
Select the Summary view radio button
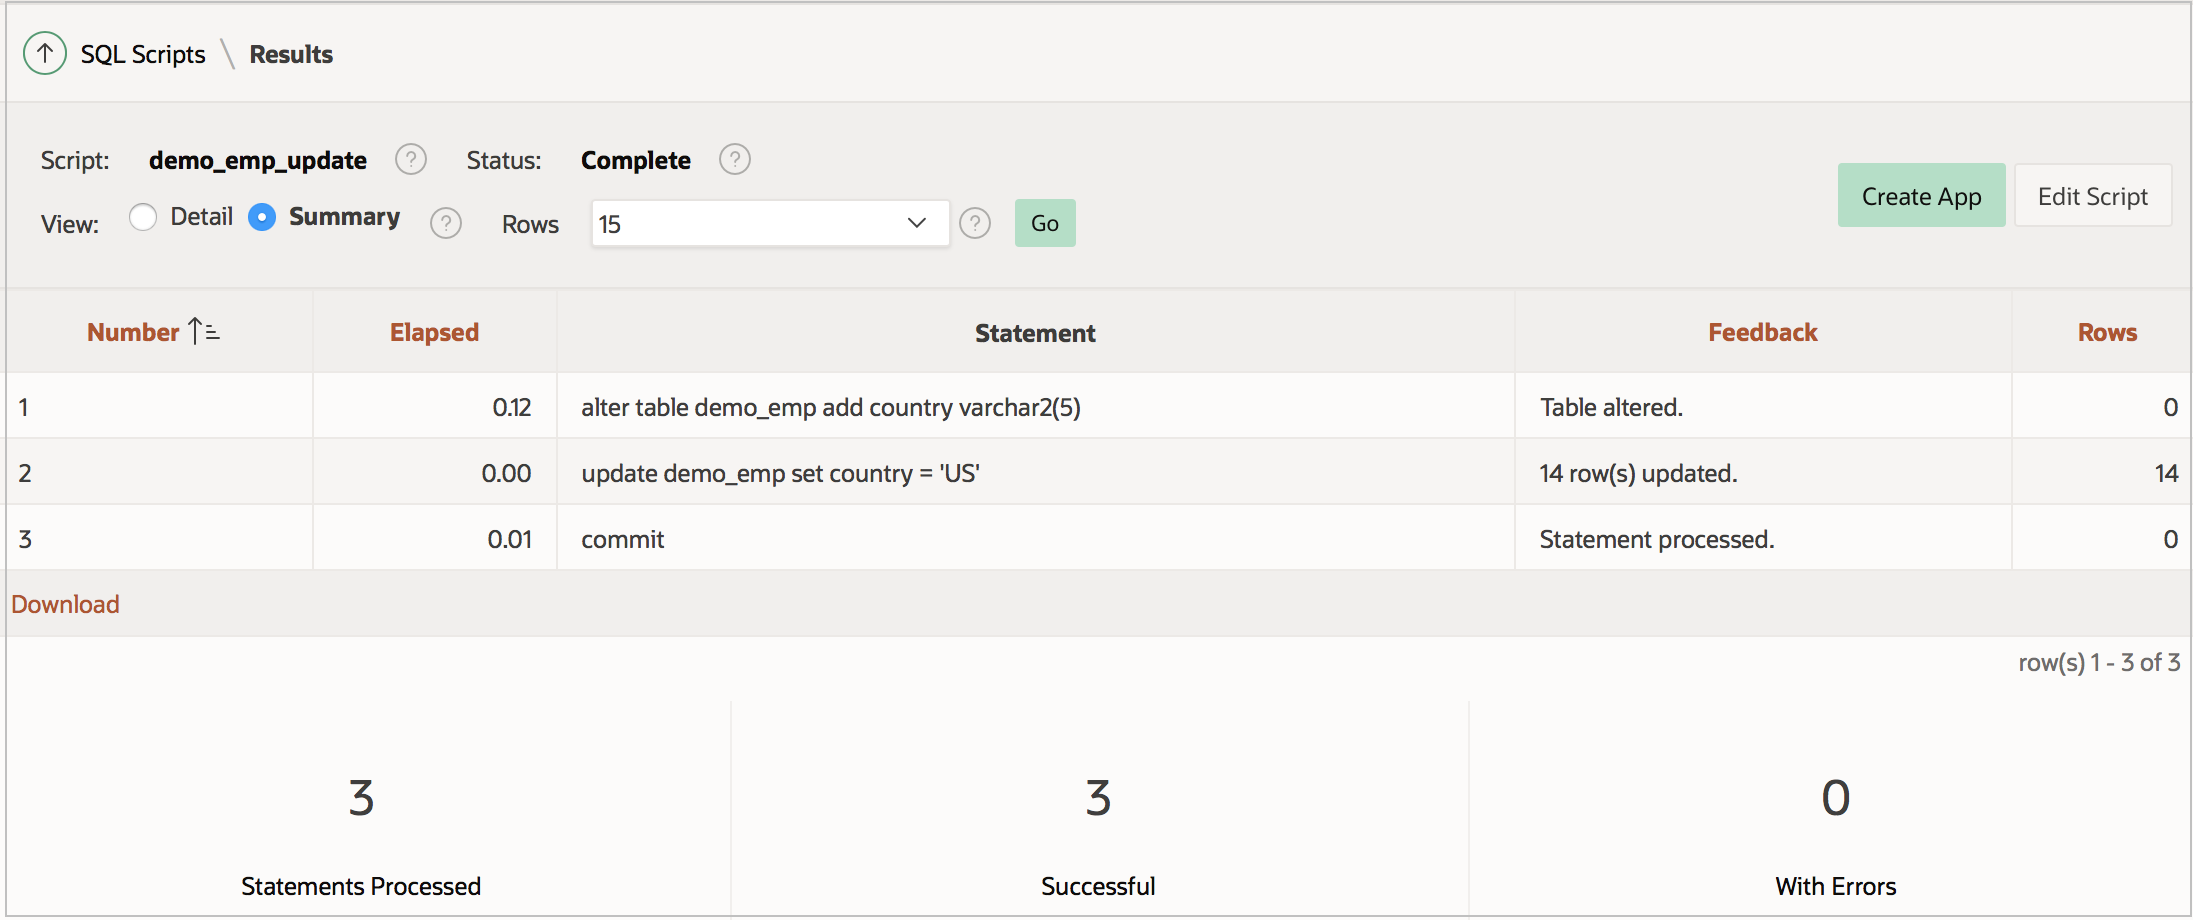[x=262, y=217]
